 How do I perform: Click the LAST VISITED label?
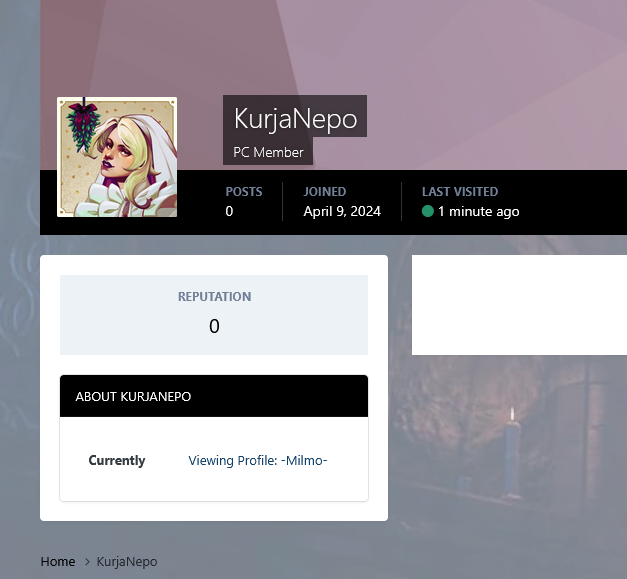[460, 192]
